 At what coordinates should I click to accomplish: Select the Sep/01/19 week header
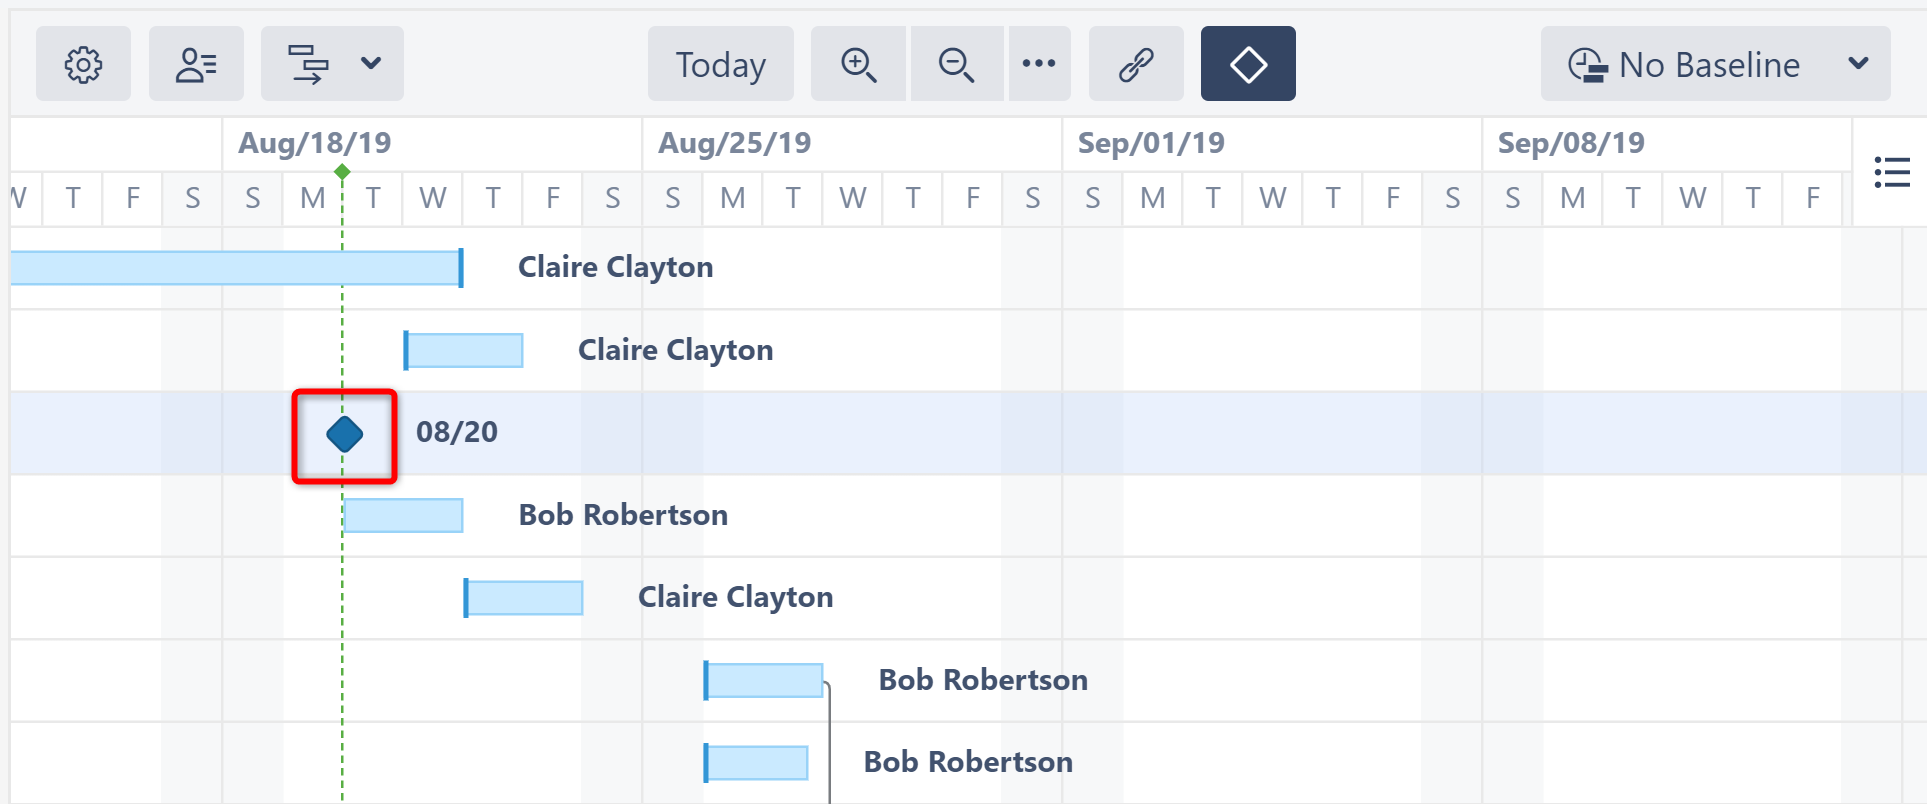1150,142
